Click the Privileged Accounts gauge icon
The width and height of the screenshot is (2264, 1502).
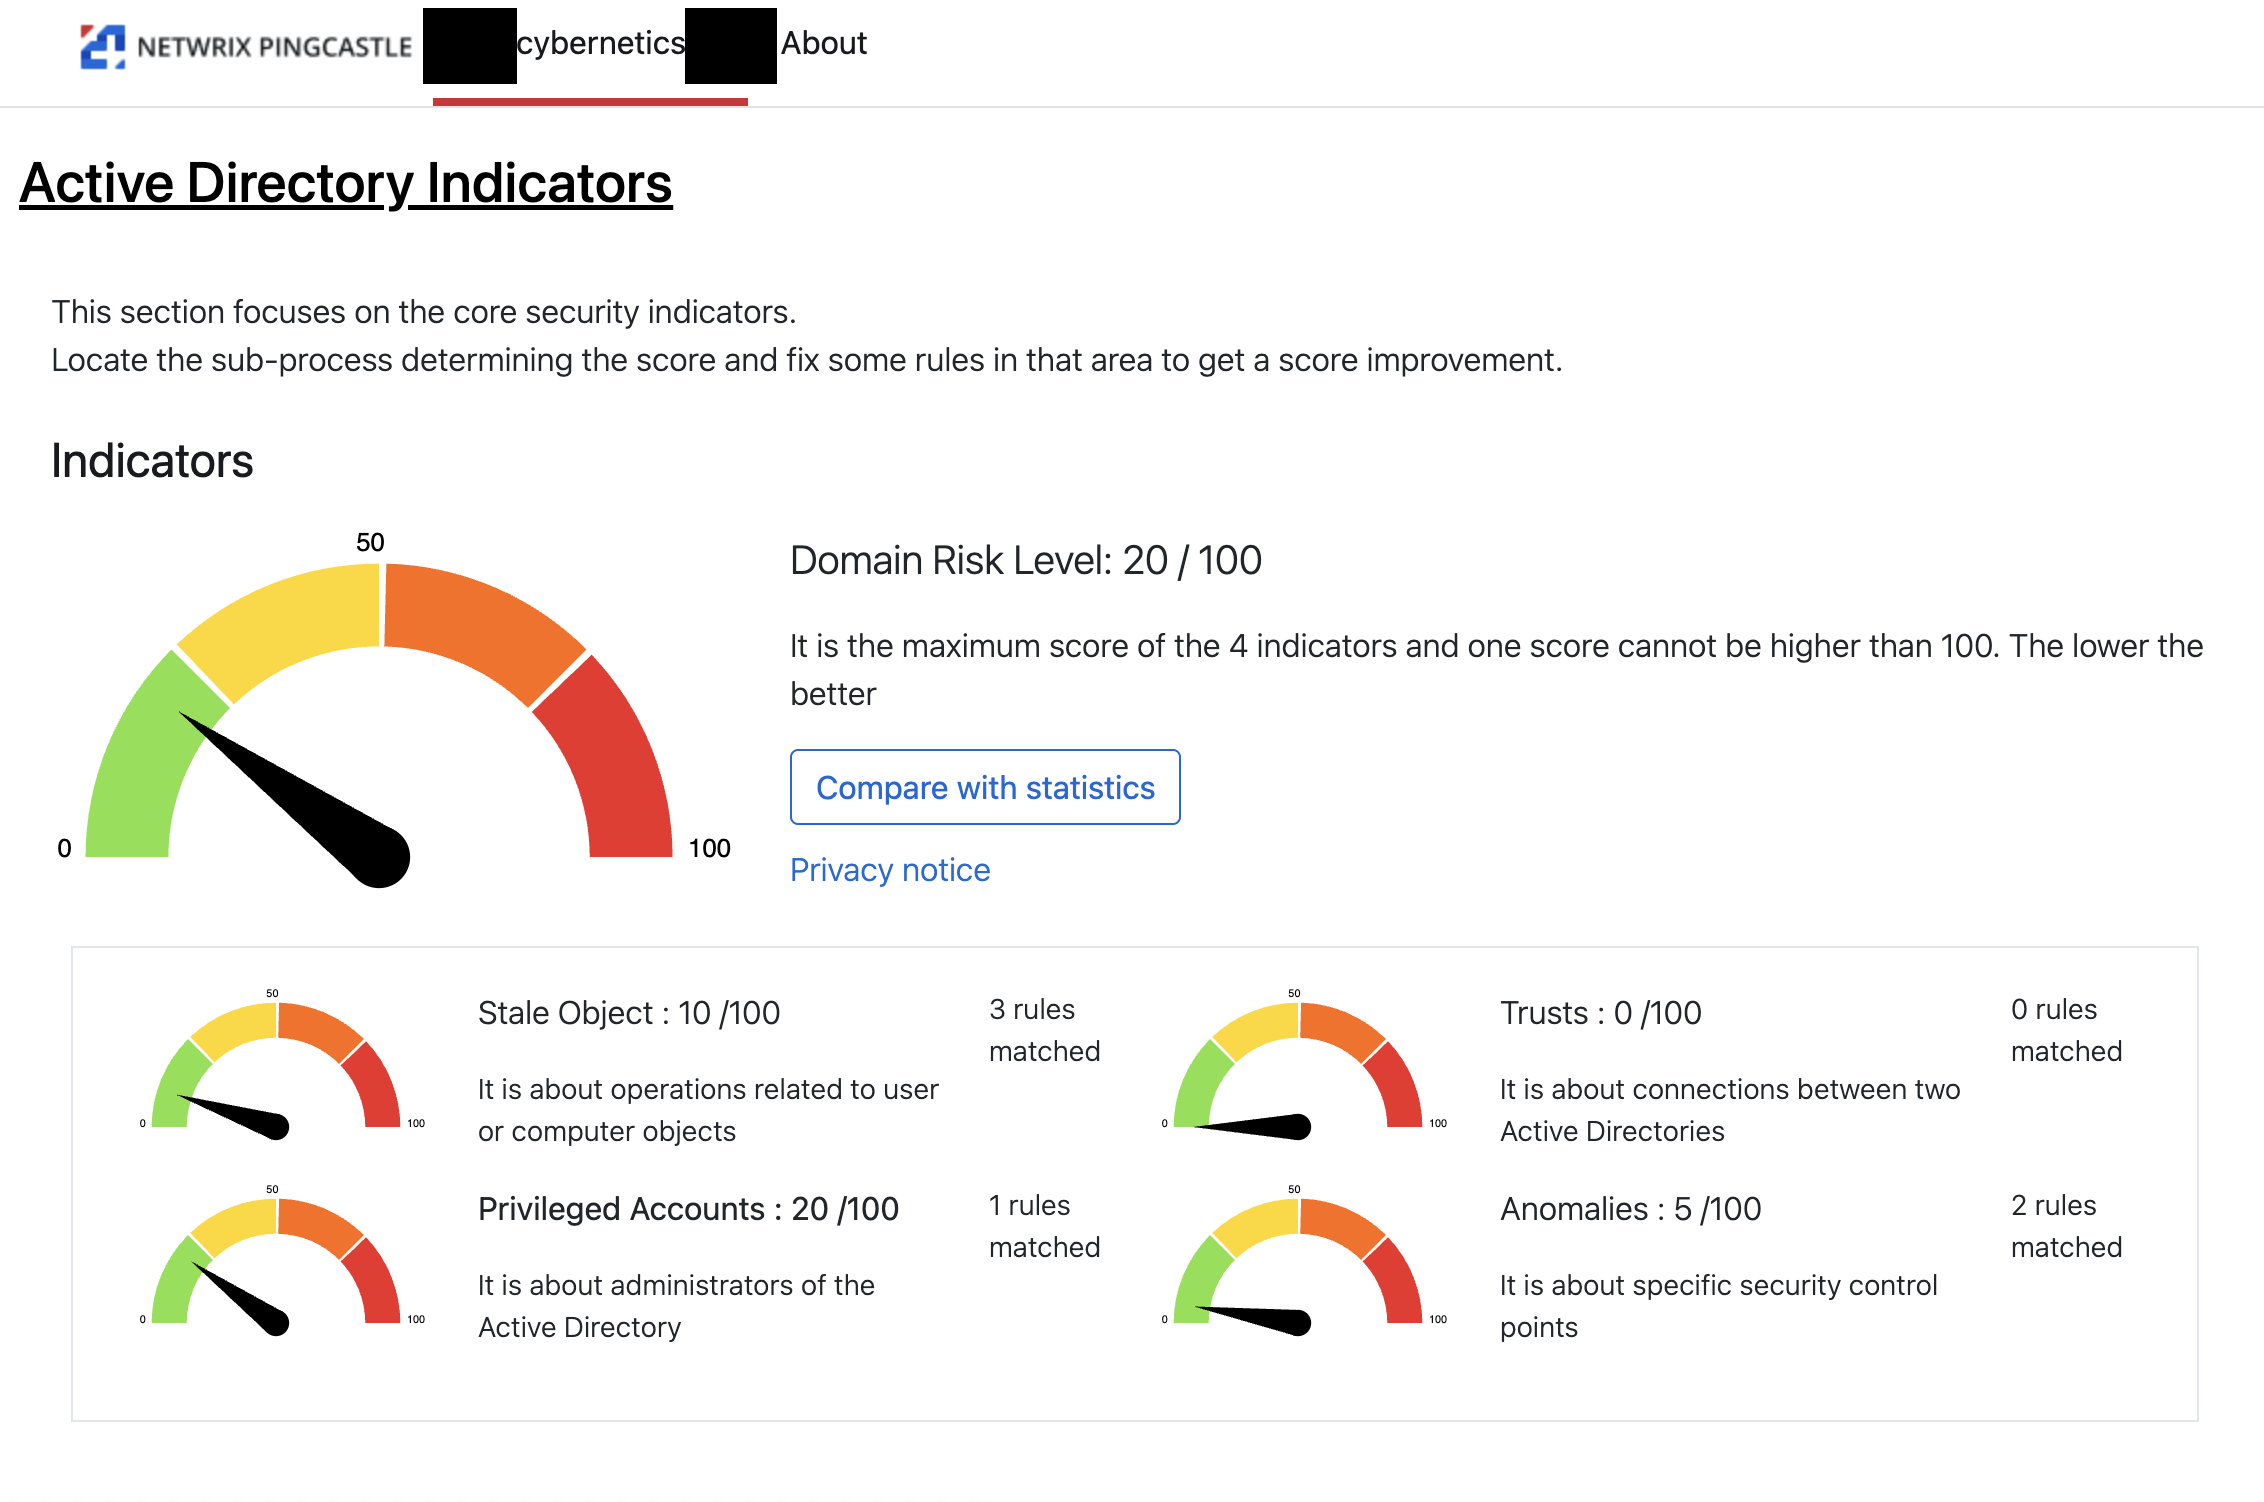tap(277, 1262)
